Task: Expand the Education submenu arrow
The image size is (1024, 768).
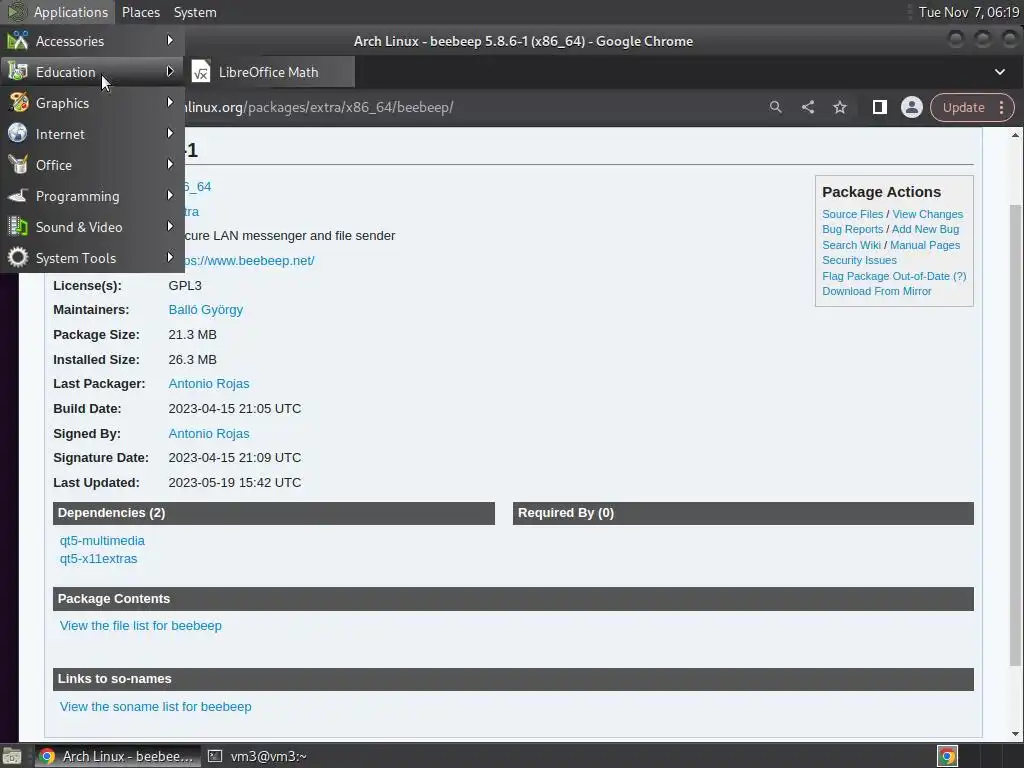Action: pyautogui.click(x=170, y=71)
